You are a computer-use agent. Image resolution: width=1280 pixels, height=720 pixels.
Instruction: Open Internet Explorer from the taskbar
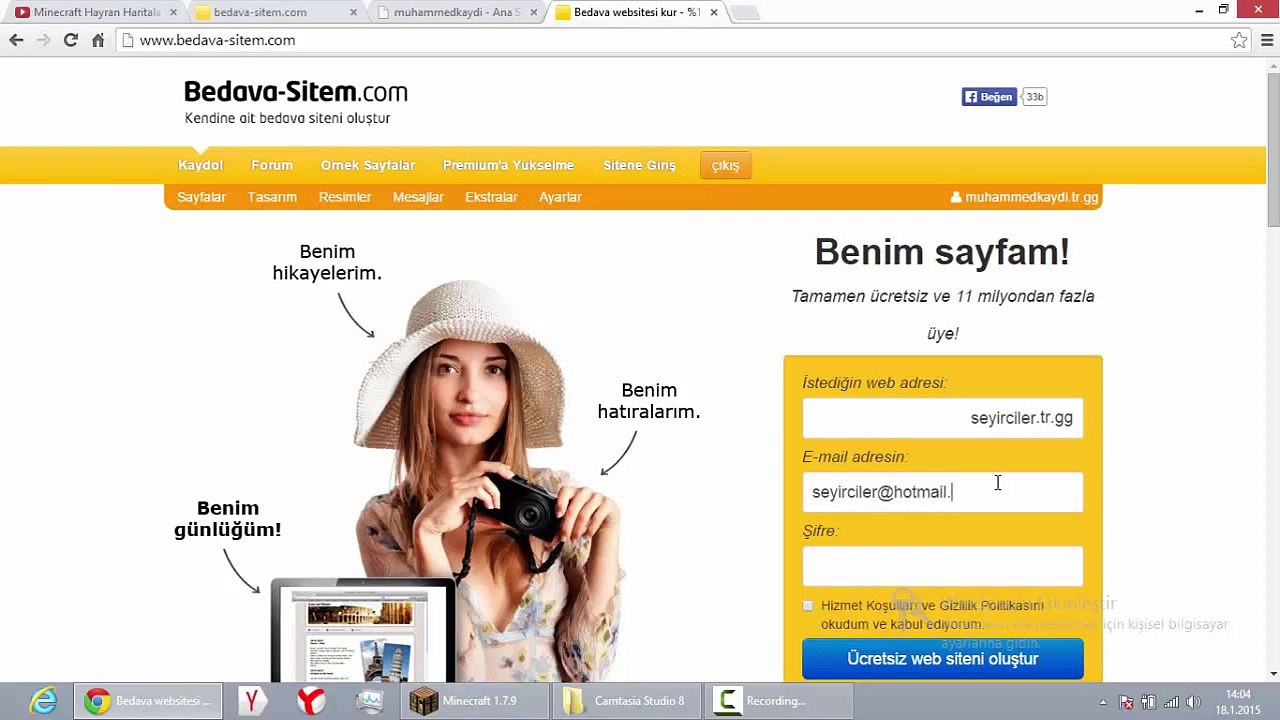[x=43, y=701]
